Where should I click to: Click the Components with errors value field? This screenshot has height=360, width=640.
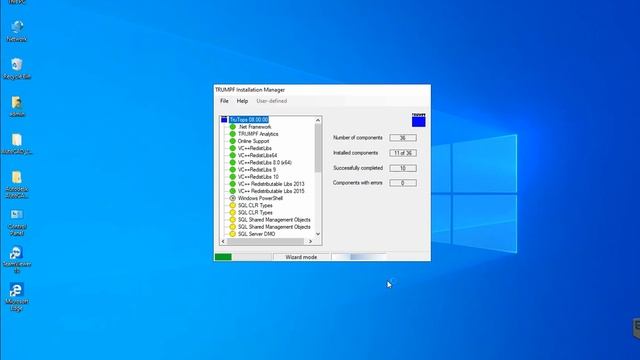[x=403, y=183]
